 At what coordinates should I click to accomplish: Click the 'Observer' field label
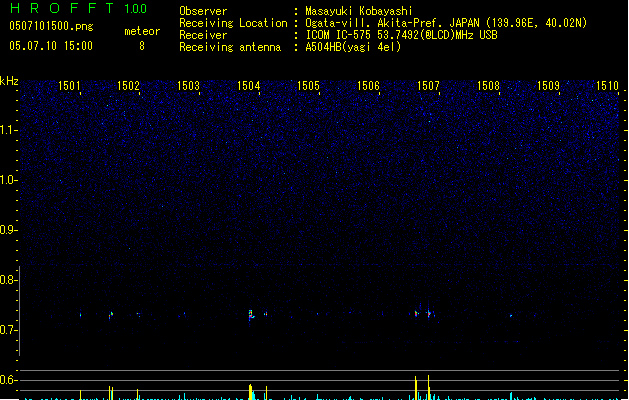(x=203, y=11)
